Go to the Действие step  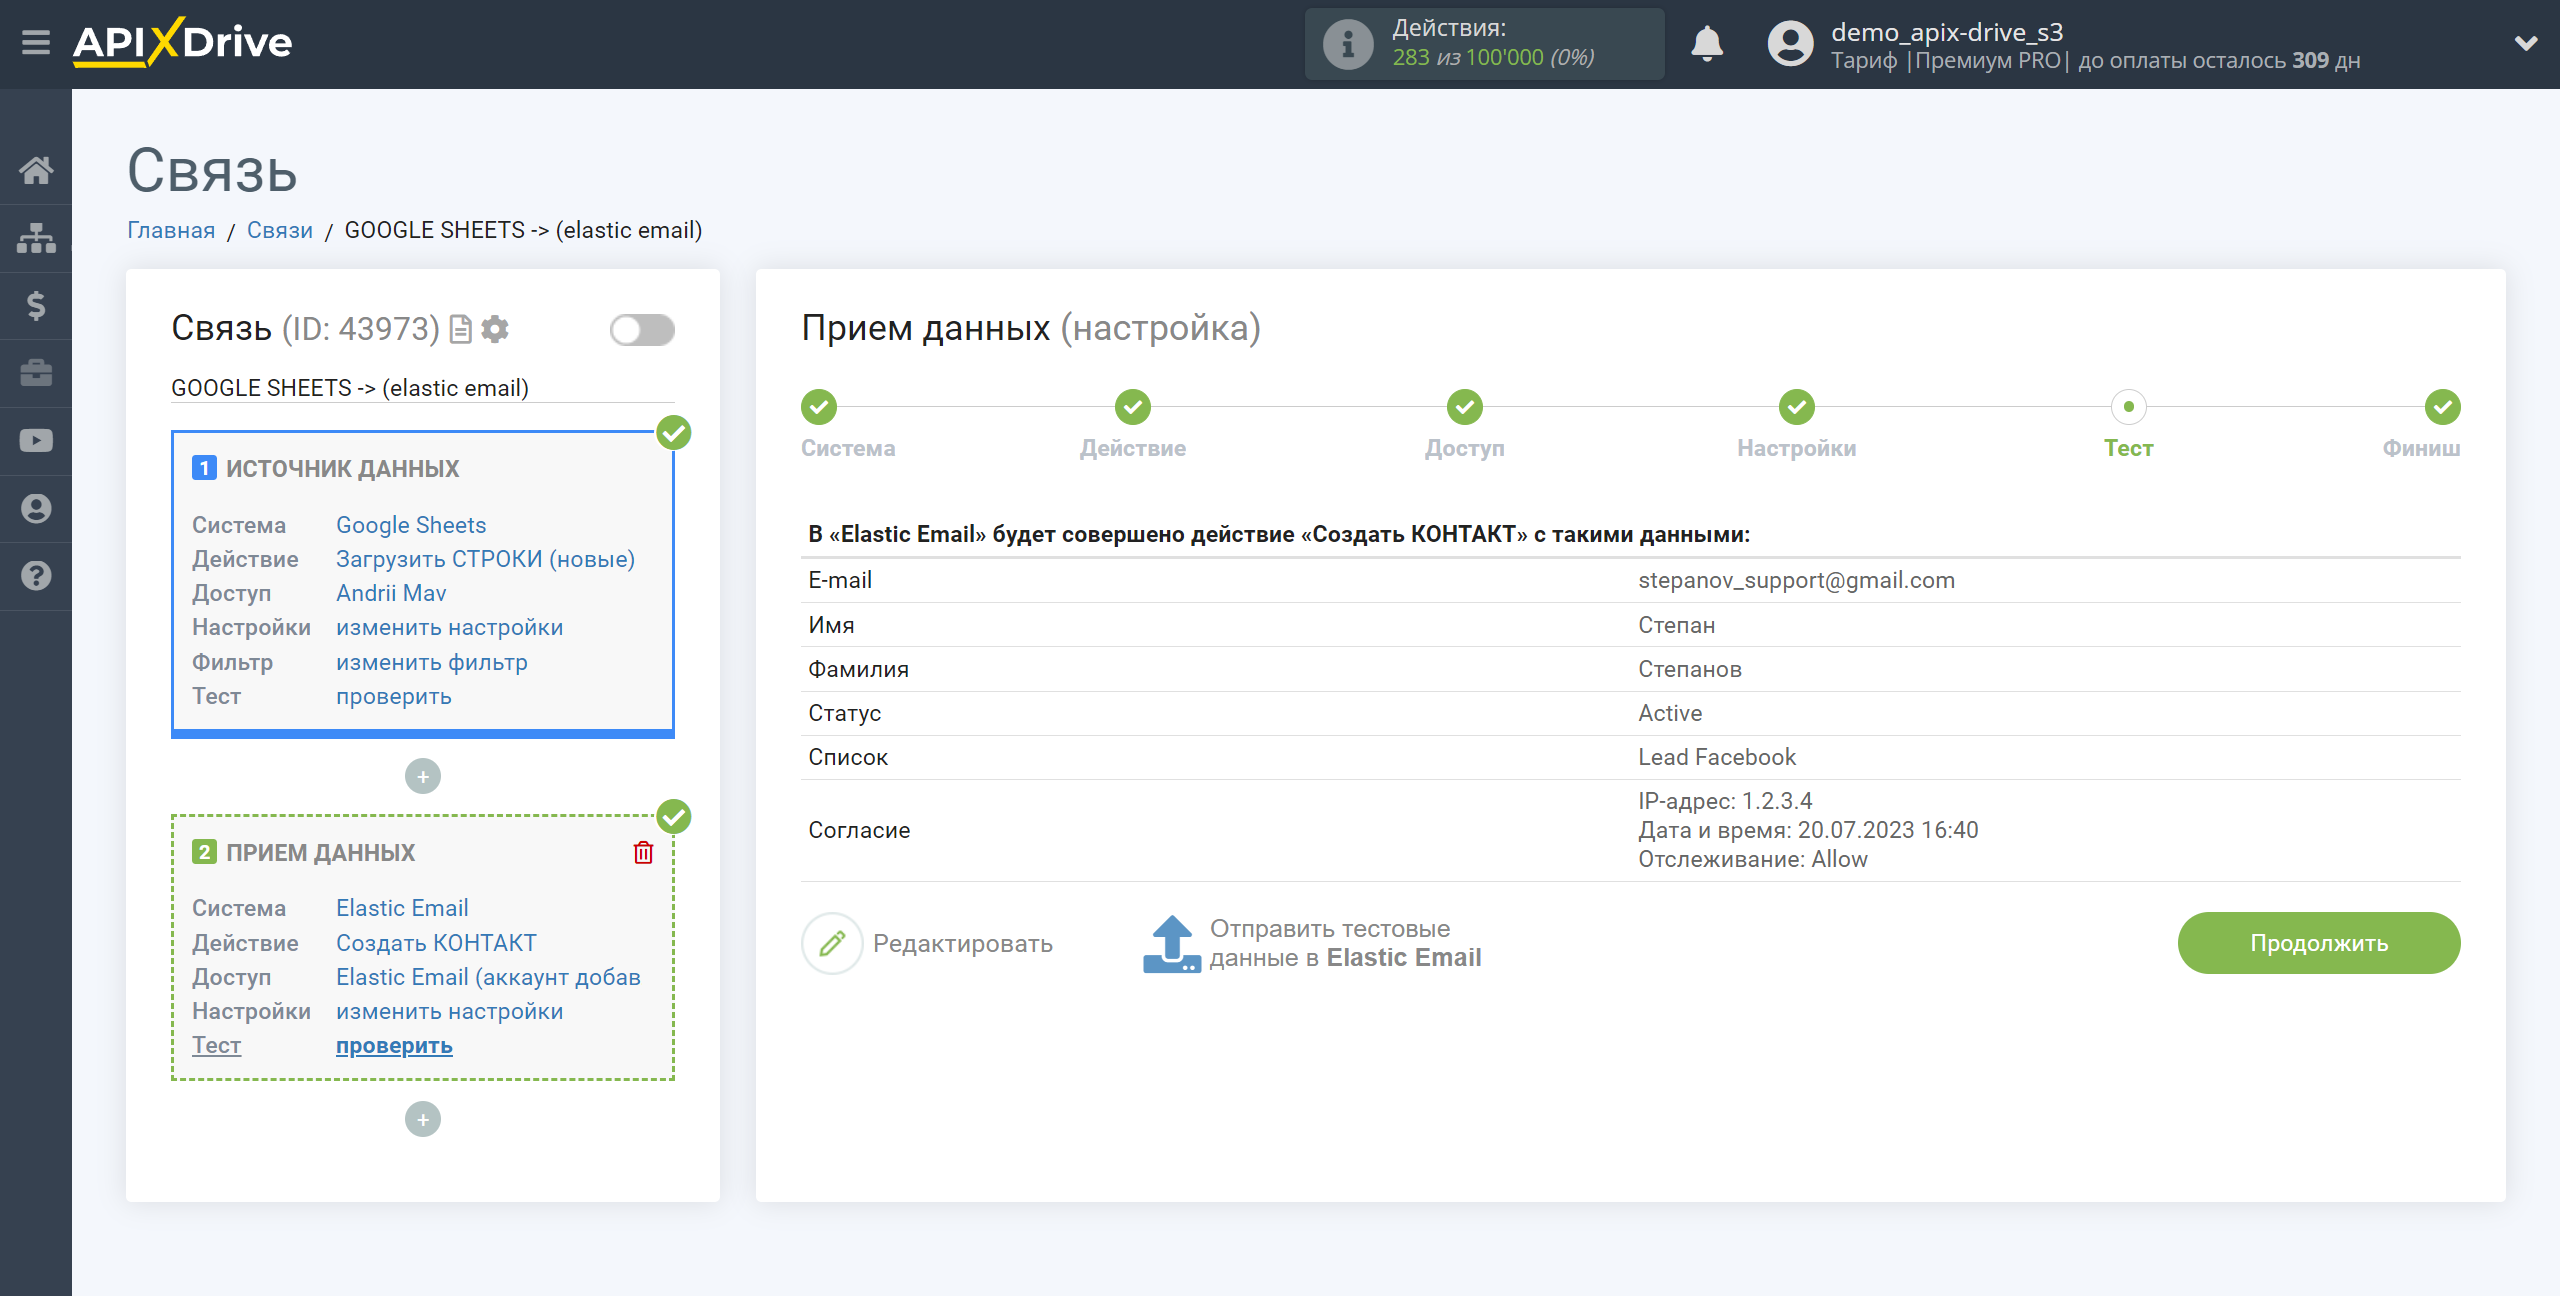click(1133, 407)
